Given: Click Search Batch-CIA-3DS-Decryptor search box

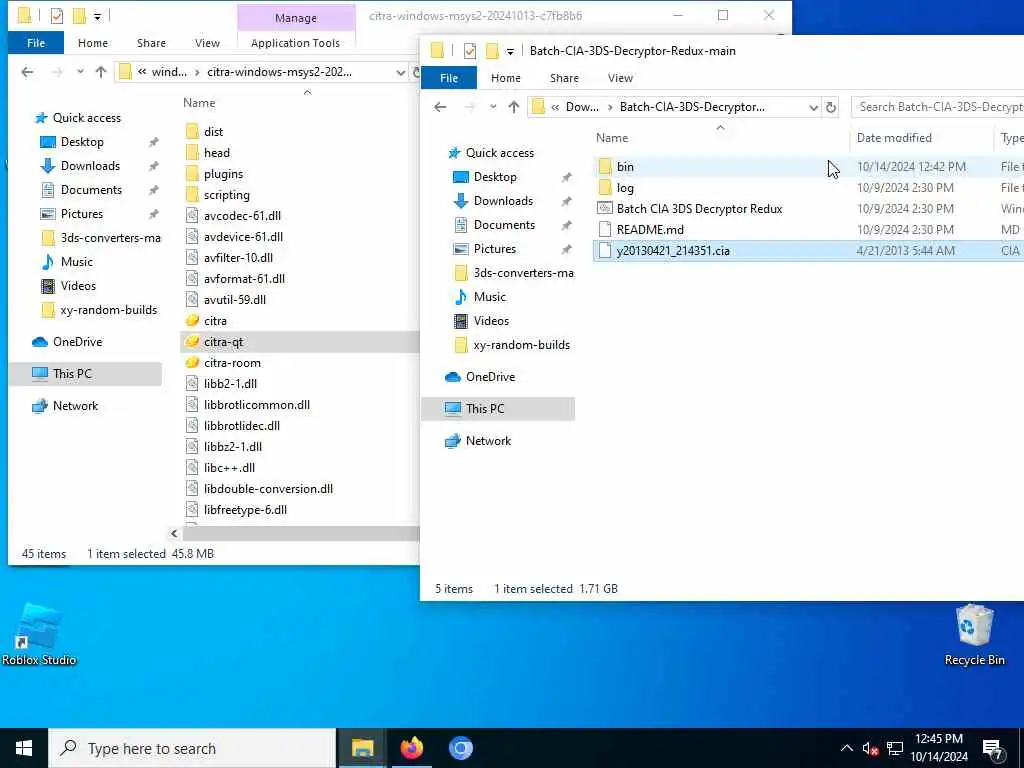Looking at the screenshot, I should point(938,107).
